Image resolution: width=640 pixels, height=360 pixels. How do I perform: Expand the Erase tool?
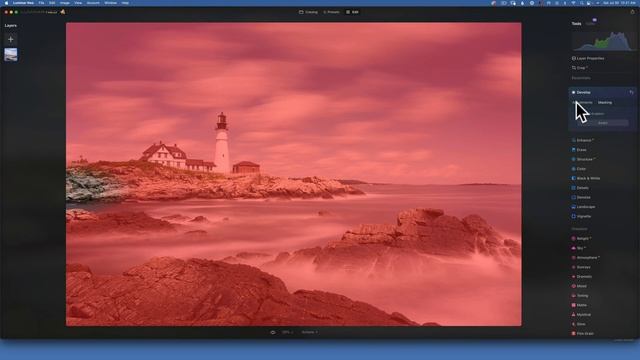point(579,150)
